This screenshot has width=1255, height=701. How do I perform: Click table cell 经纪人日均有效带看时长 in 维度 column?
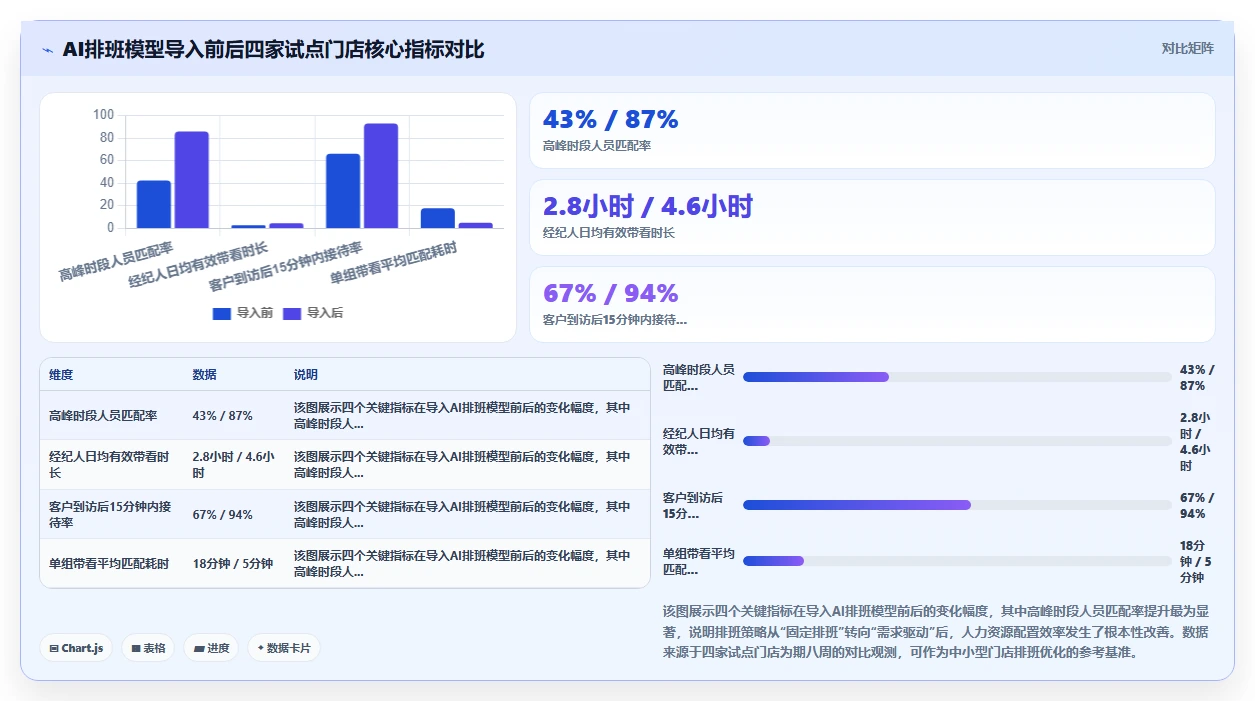111,465
